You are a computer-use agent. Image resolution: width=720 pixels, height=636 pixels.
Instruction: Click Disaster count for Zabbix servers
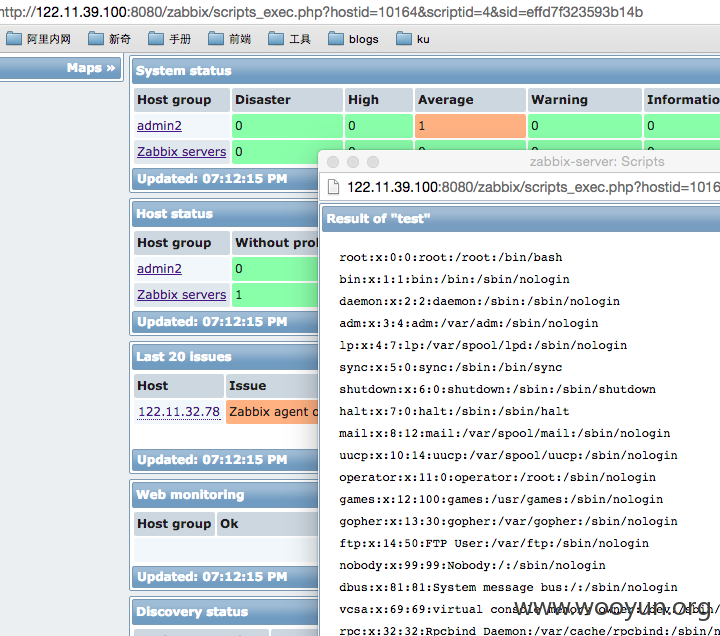[275, 152]
